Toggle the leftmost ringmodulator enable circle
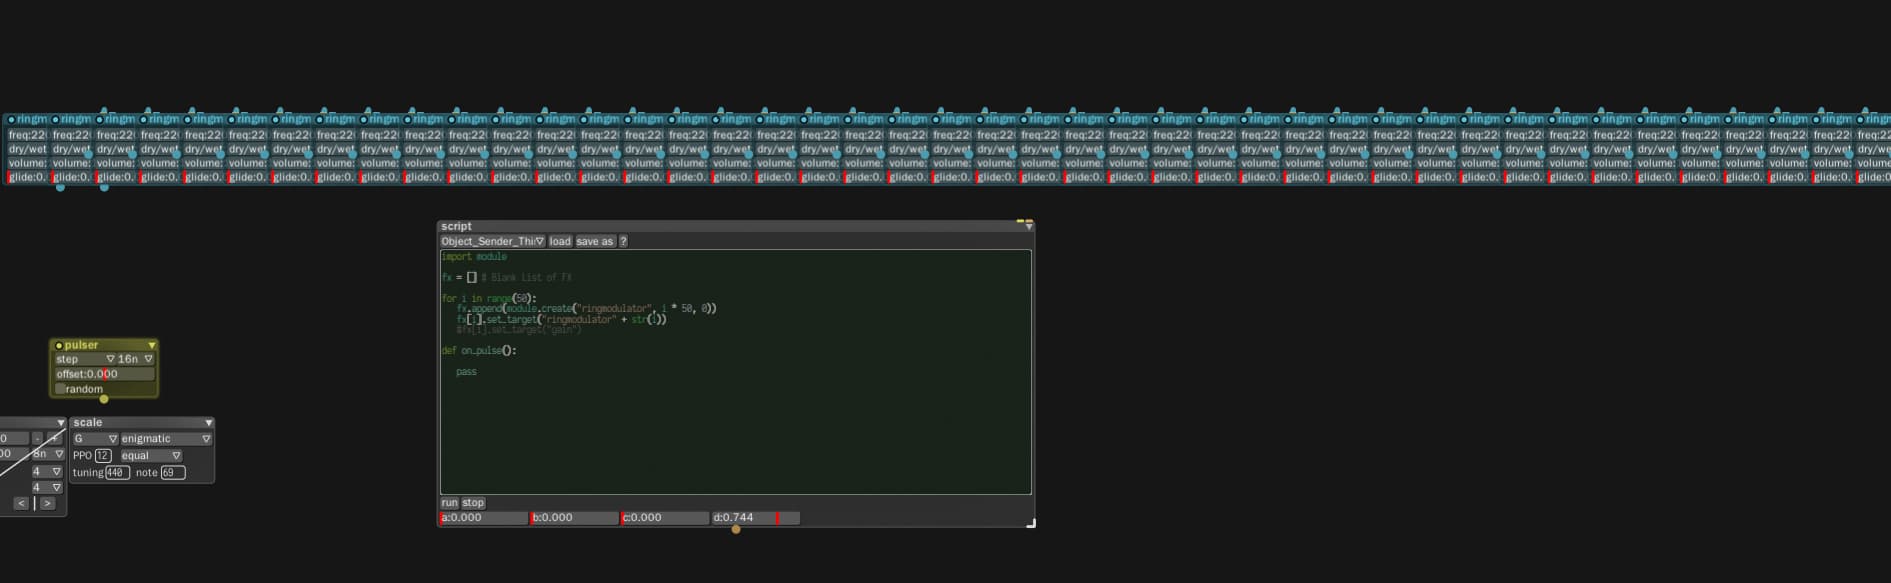The image size is (1891, 583). coord(11,120)
